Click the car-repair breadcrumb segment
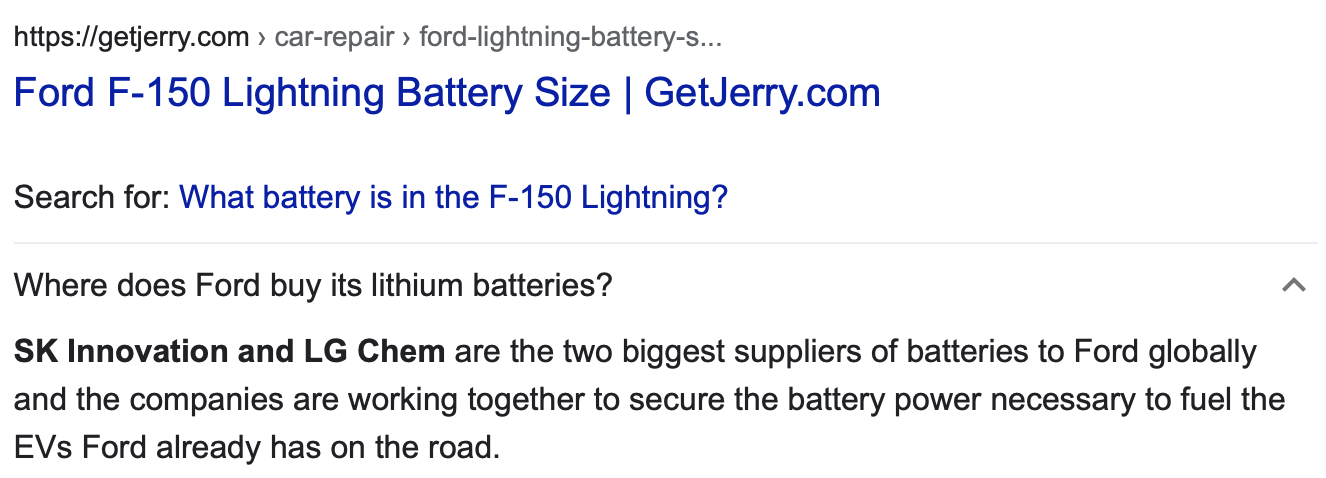The height and width of the screenshot is (478, 1326). coord(333,38)
